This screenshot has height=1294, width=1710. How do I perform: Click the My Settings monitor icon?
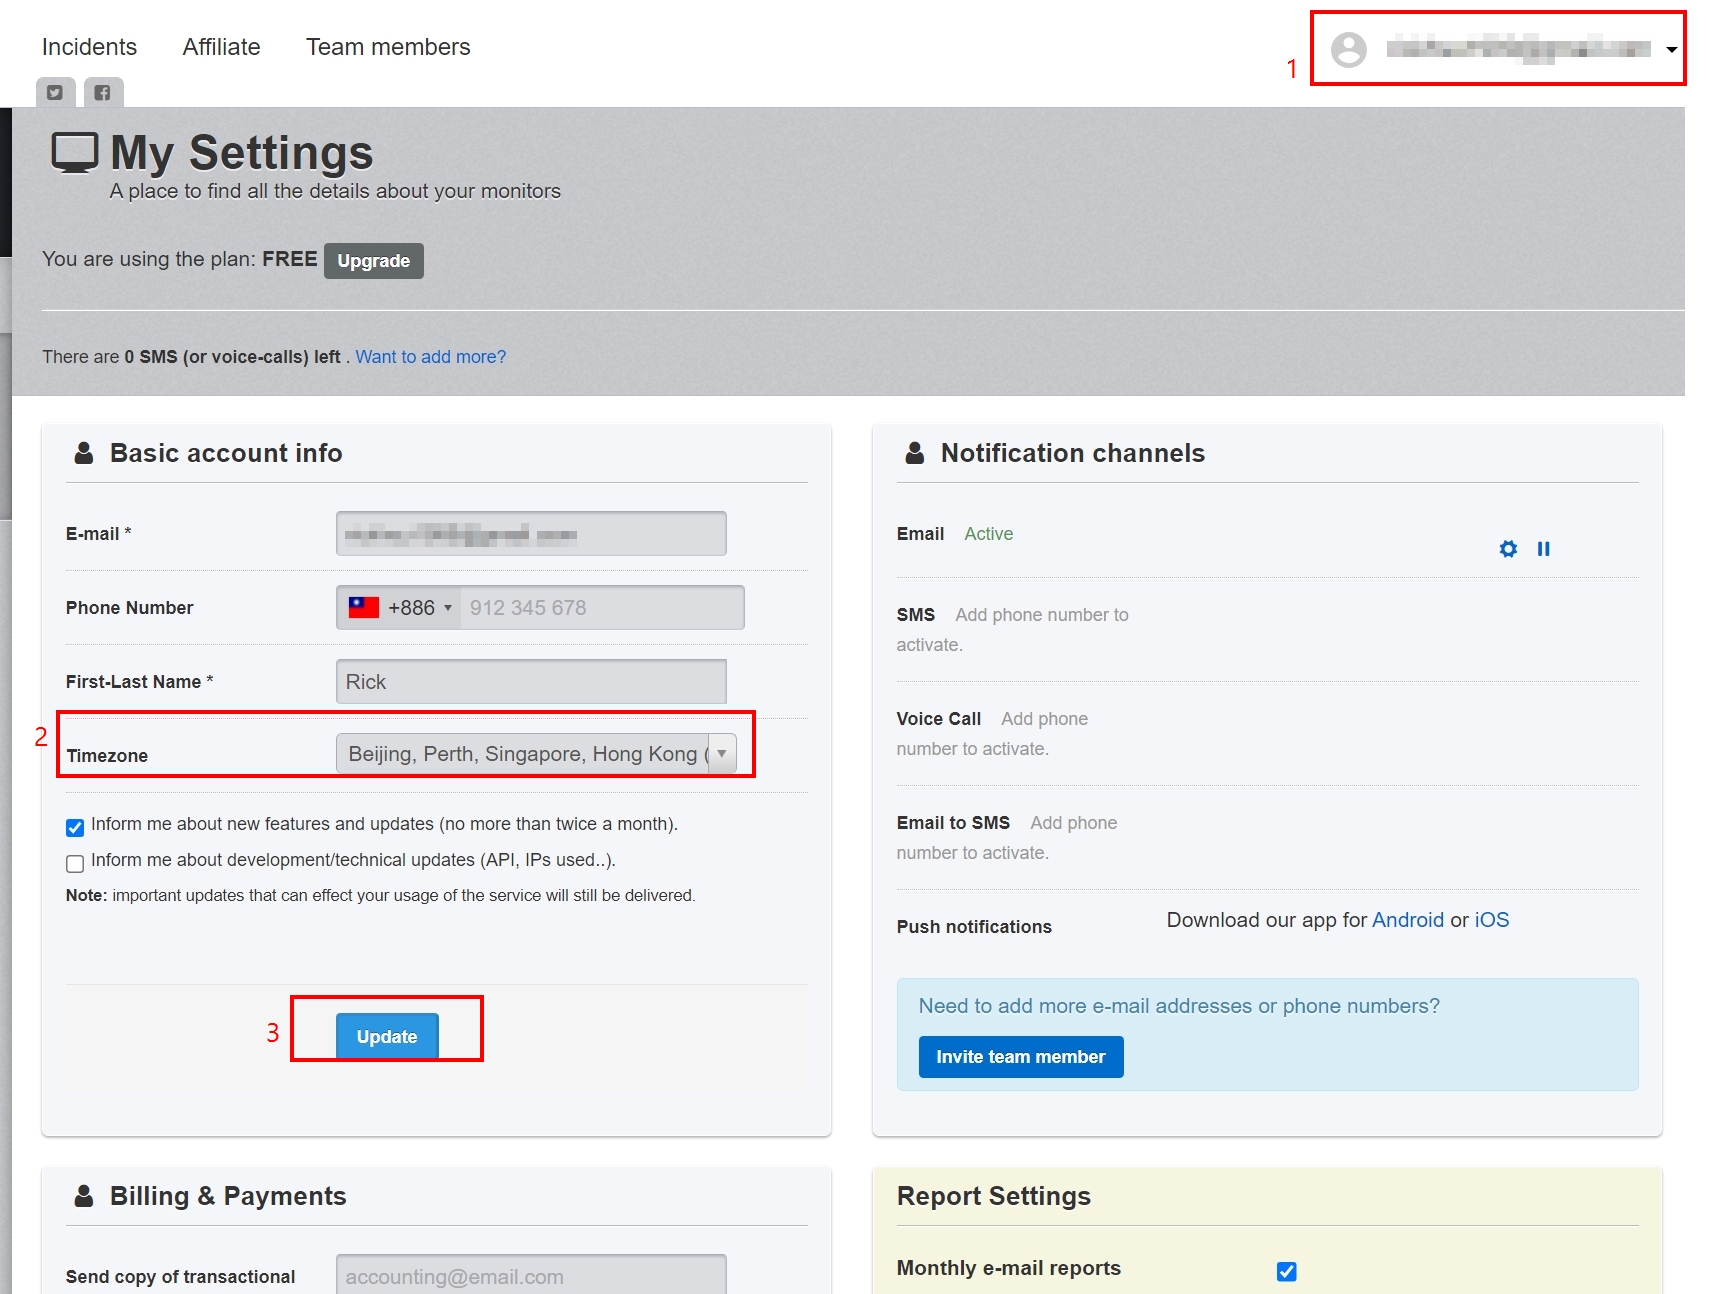(75, 153)
